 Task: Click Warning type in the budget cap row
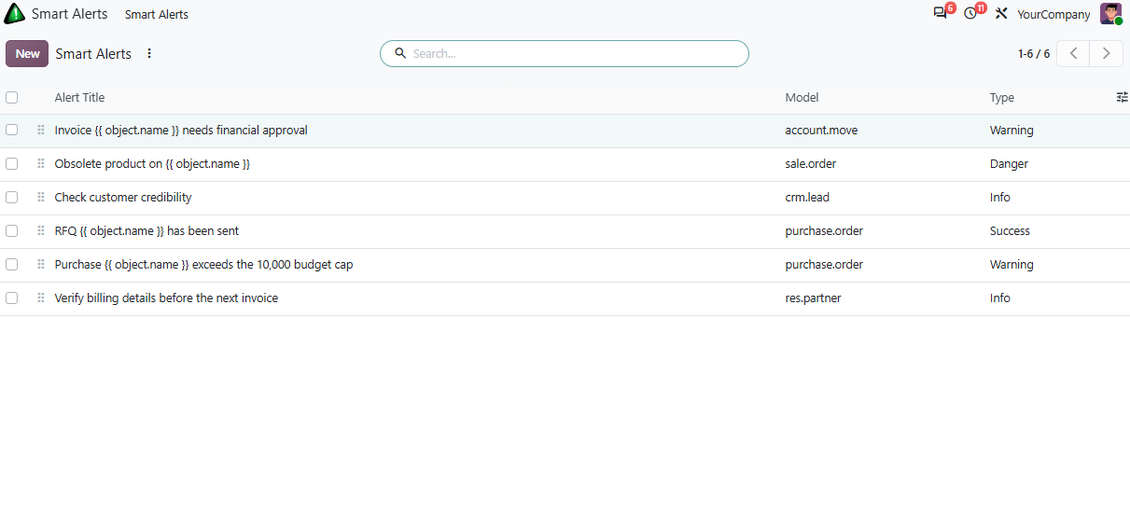pyautogui.click(x=1012, y=264)
